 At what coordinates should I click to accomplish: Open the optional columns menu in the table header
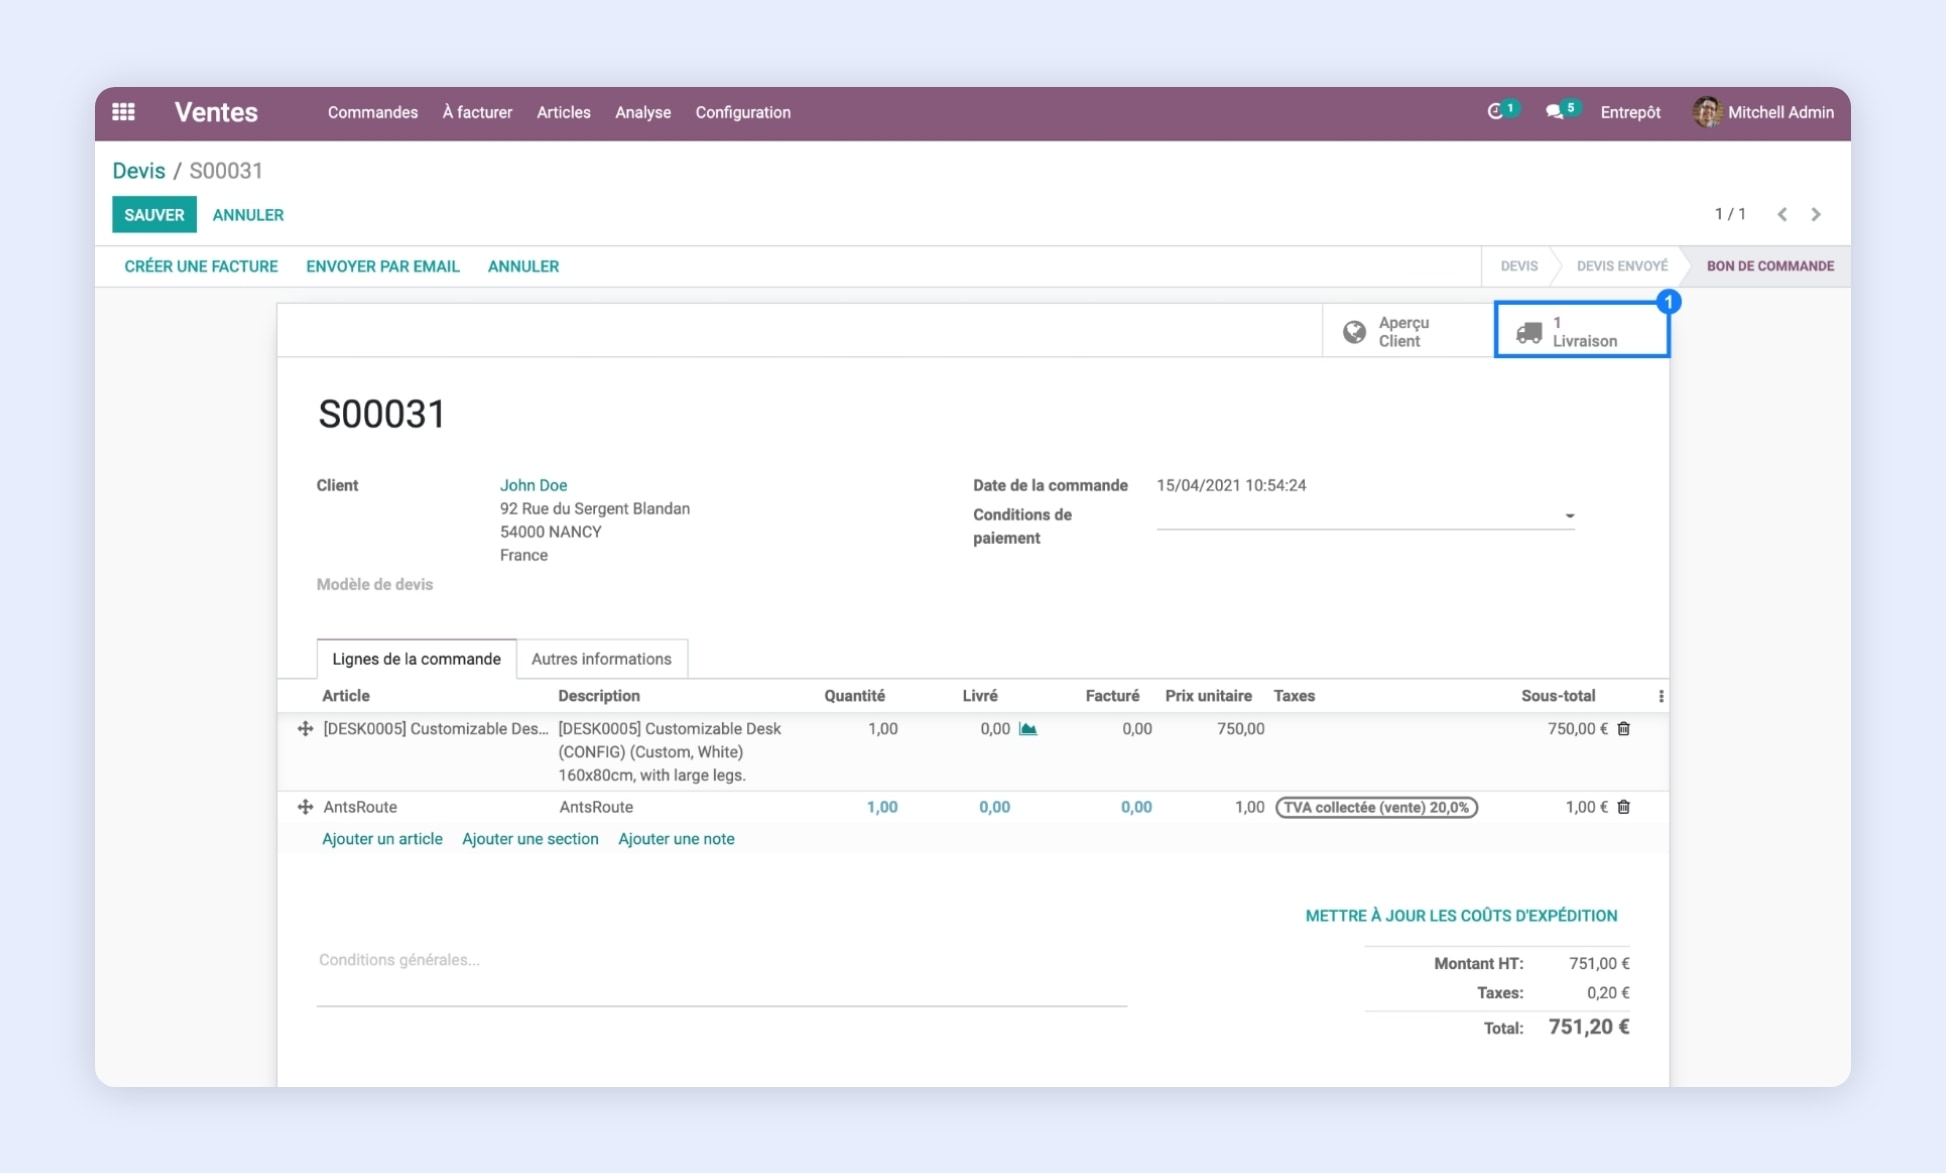coord(1663,695)
